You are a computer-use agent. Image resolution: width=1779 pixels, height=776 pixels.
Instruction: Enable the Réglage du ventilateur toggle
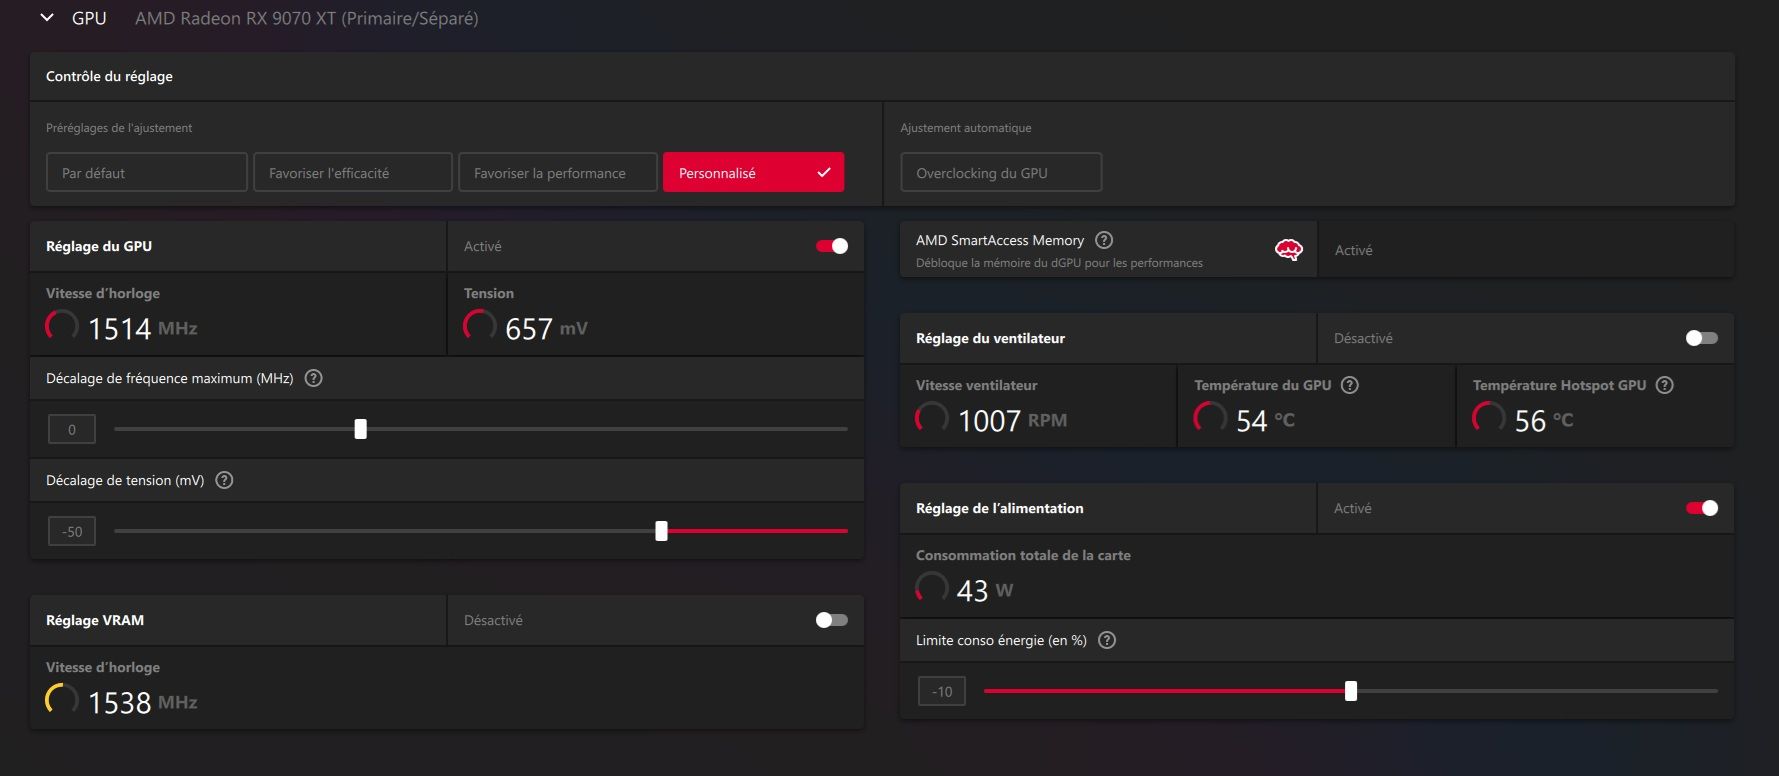(x=1701, y=338)
